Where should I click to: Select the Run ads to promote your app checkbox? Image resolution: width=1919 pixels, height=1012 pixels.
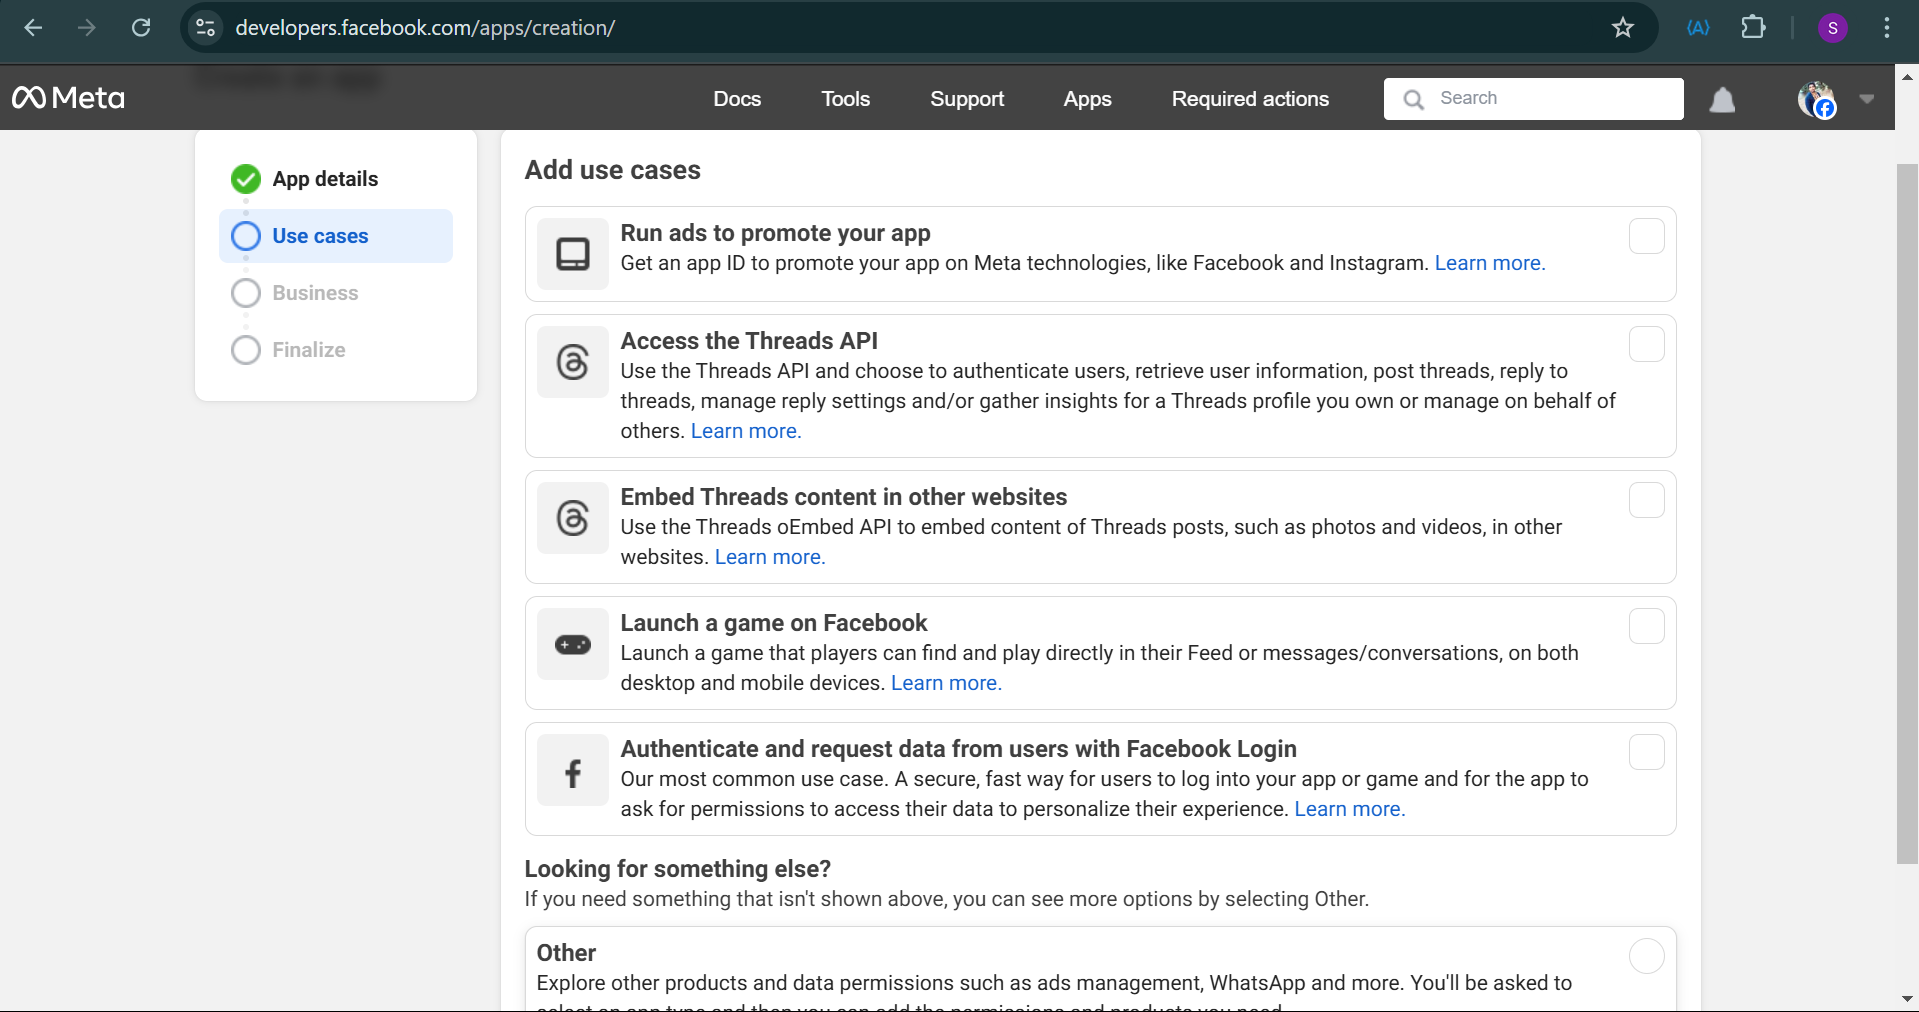[x=1646, y=237]
